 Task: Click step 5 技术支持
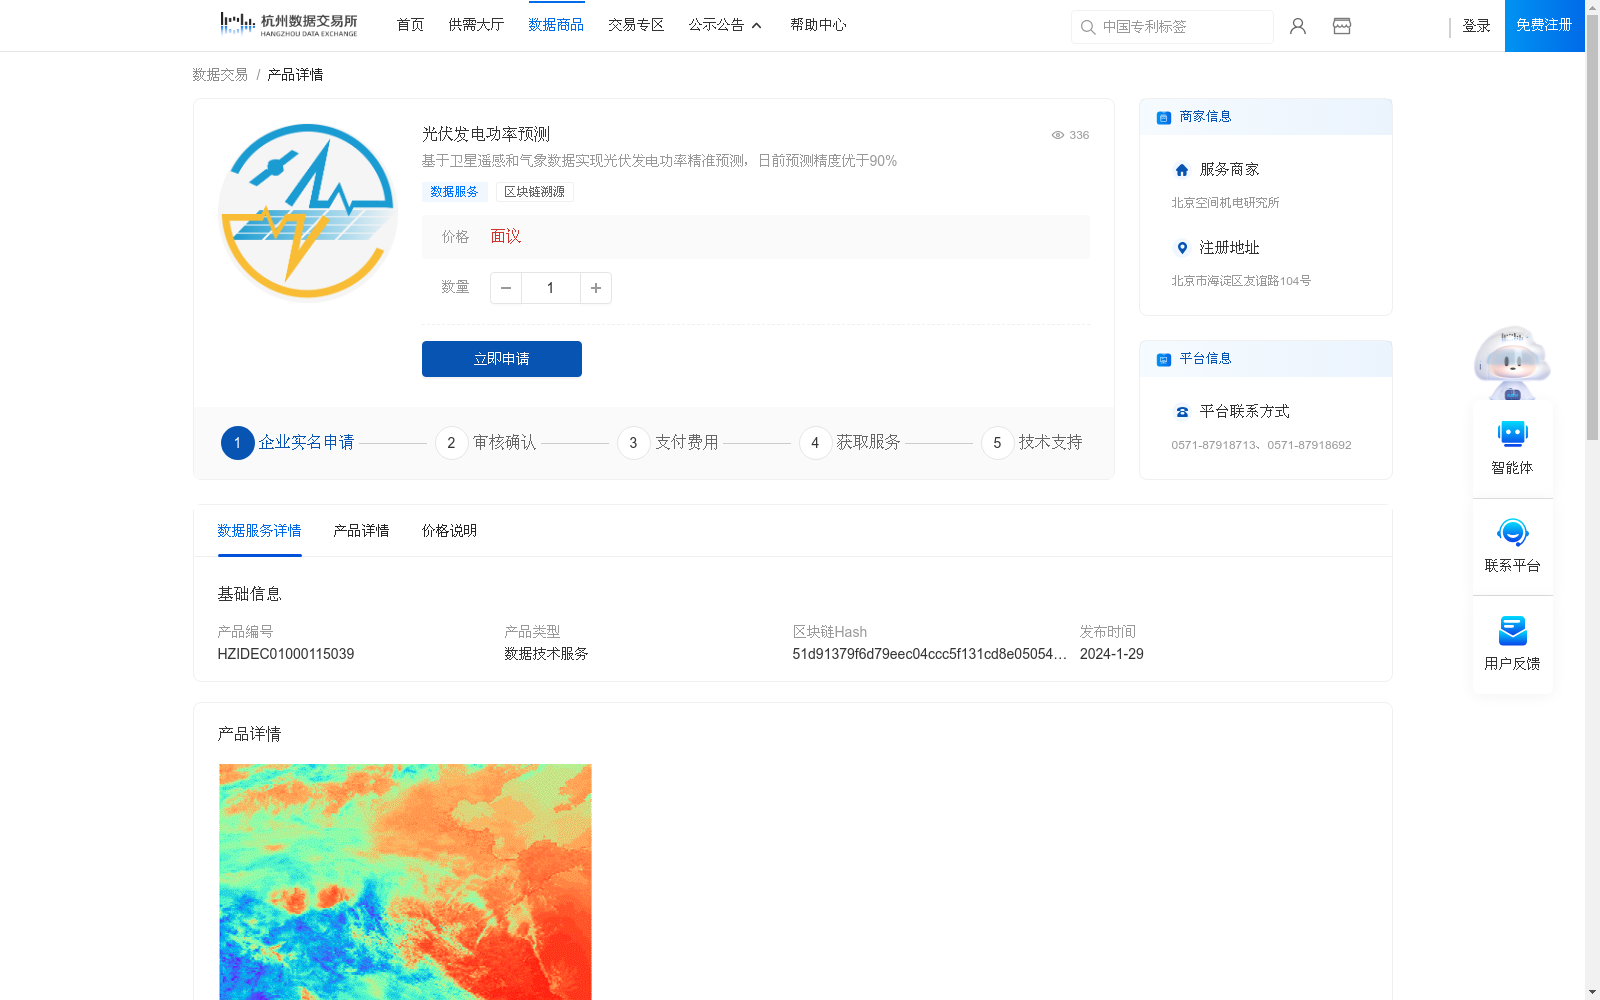click(x=1032, y=442)
